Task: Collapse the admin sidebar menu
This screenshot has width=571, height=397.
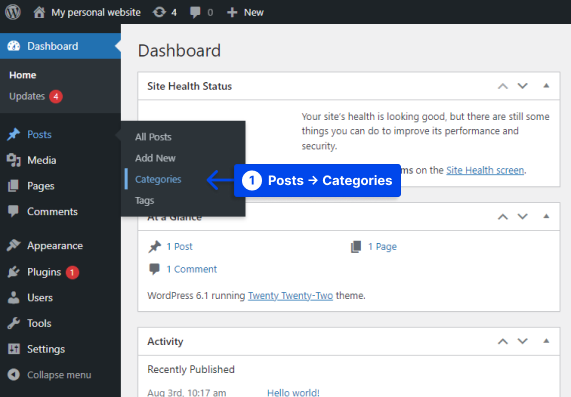Action: pyautogui.click(x=60, y=375)
